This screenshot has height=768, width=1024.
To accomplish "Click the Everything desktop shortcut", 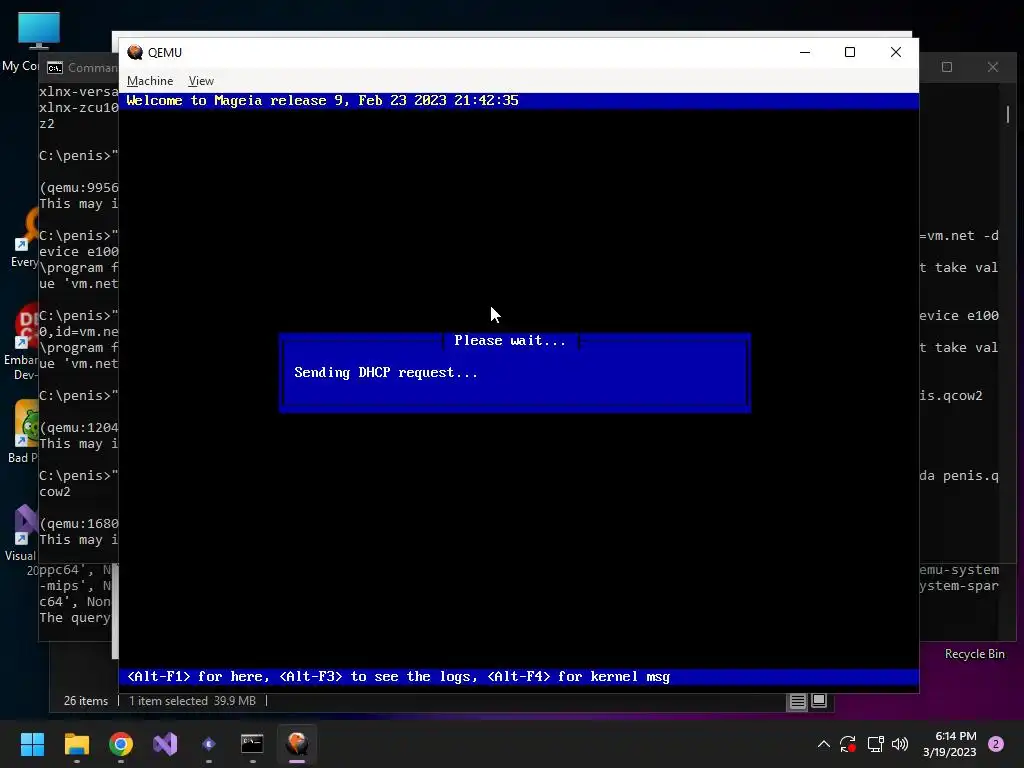I will click(x=24, y=238).
